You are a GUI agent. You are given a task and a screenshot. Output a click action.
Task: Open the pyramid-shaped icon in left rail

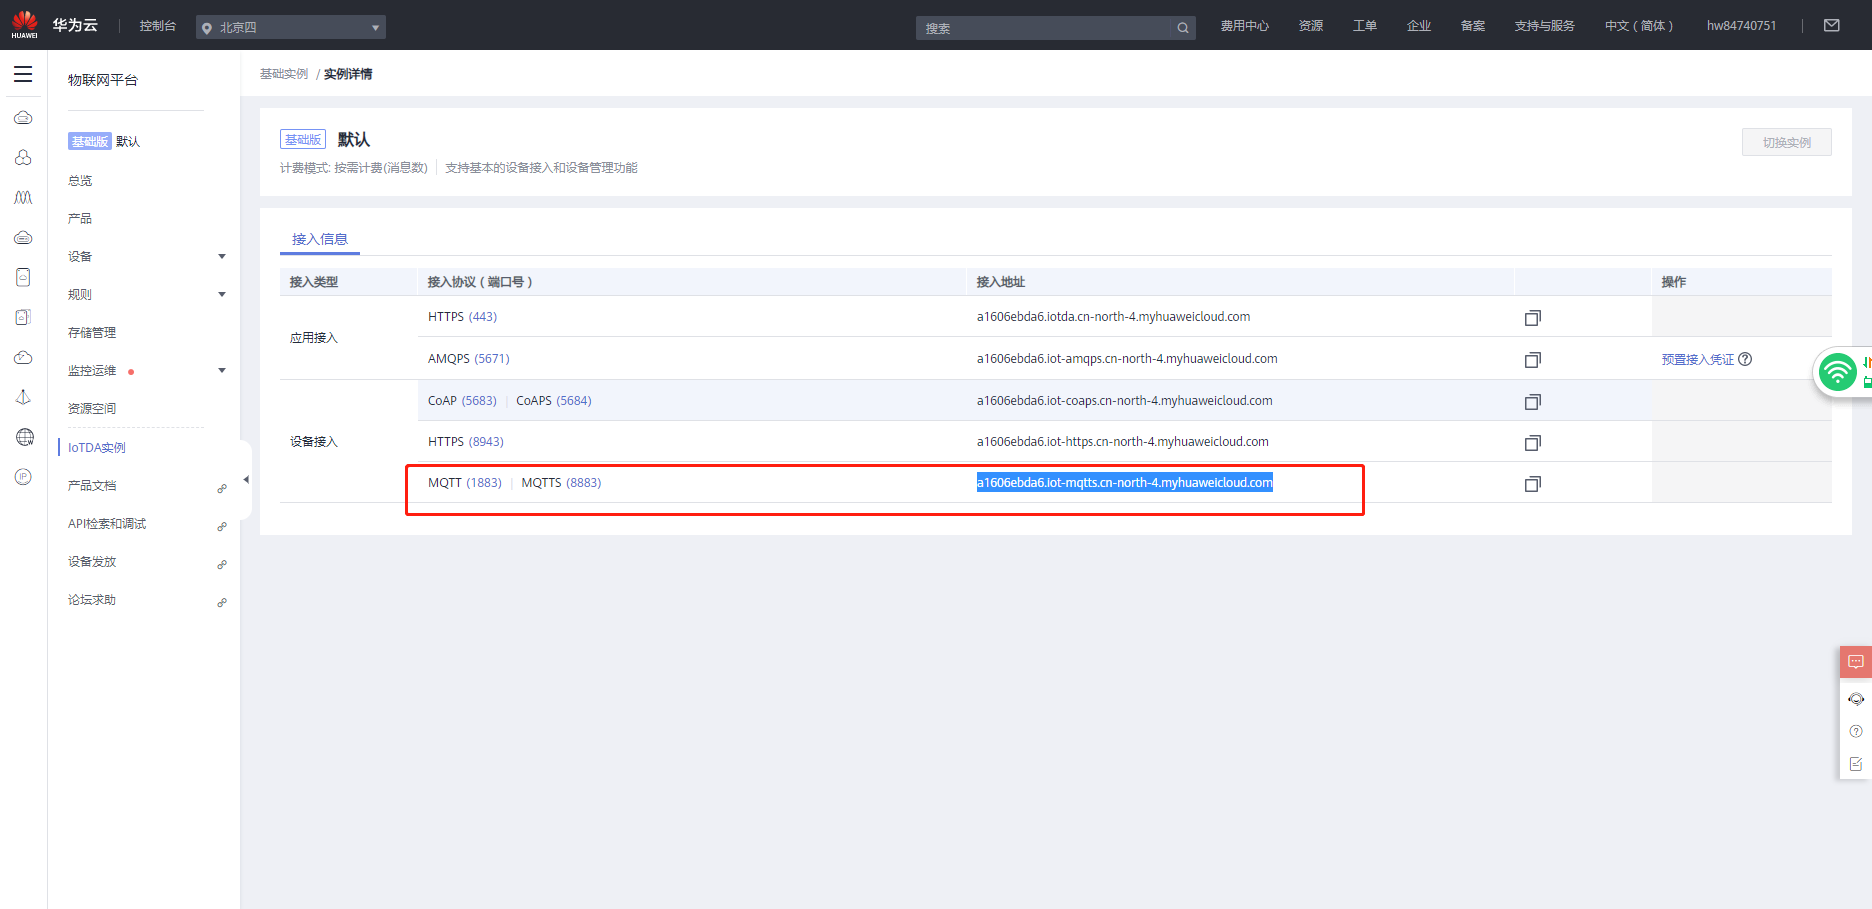24,397
